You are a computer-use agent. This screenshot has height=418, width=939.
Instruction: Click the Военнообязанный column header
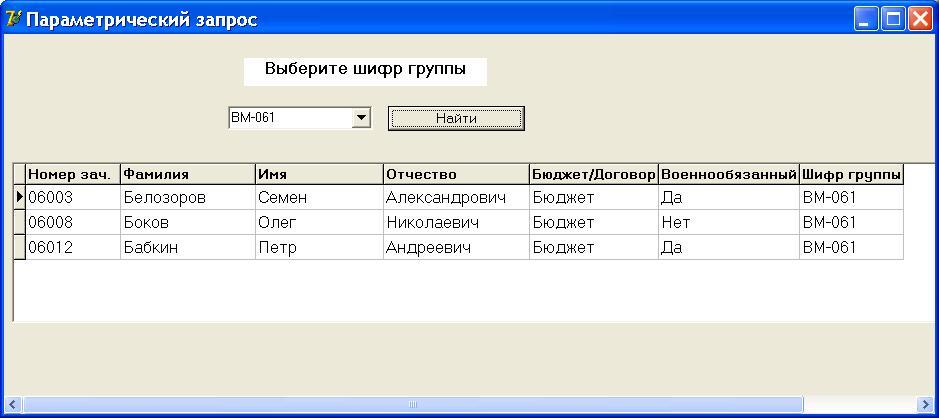(729, 174)
